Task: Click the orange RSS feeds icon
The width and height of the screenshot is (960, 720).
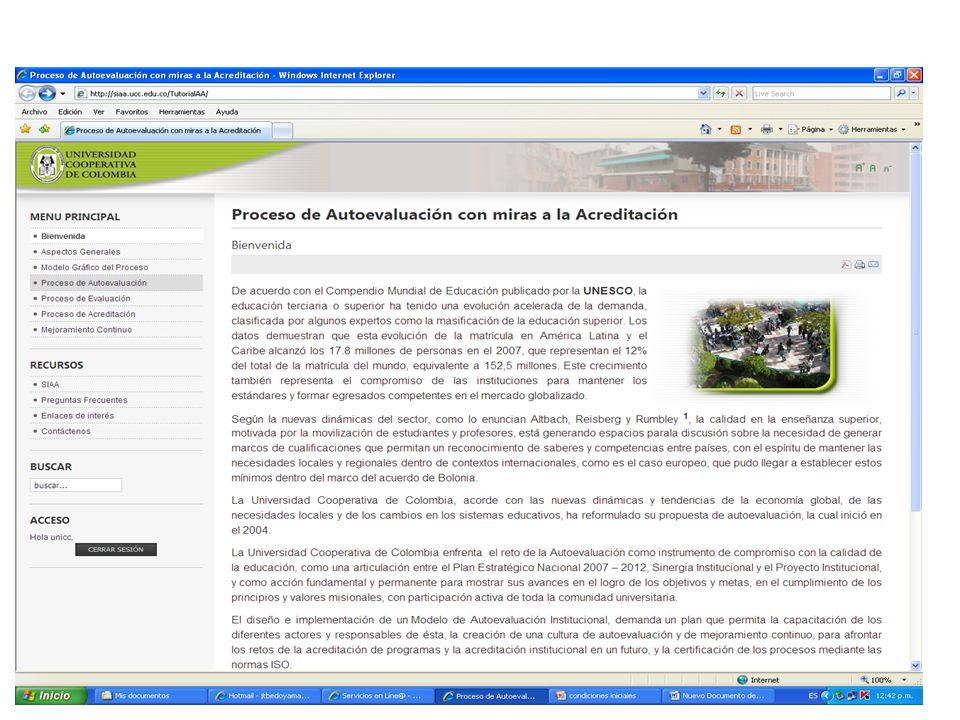Action: point(736,129)
